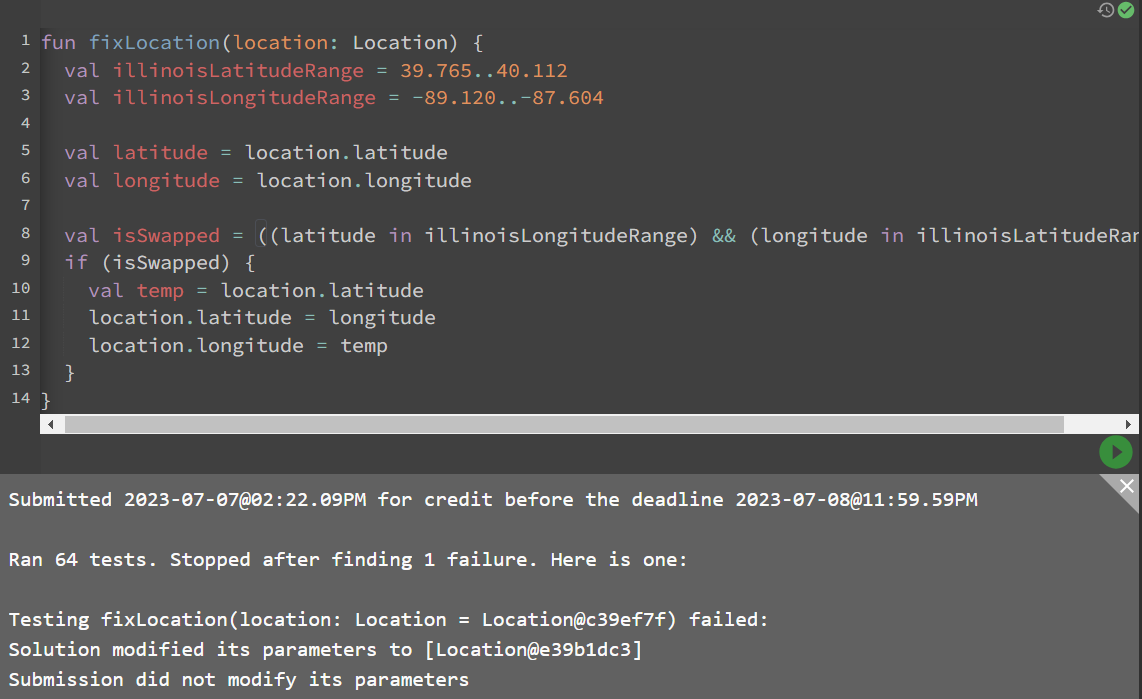Click the failed Testing fixLocation output line
The width and height of the screenshot is (1142, 699).
(x=385, y=619)
